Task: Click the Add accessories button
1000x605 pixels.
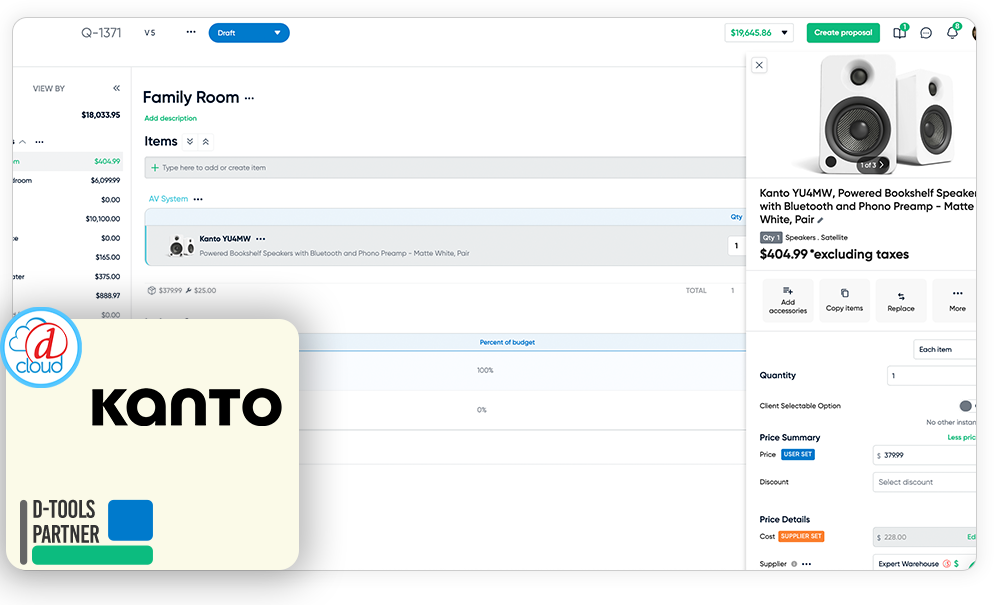Action: [788, 300]
